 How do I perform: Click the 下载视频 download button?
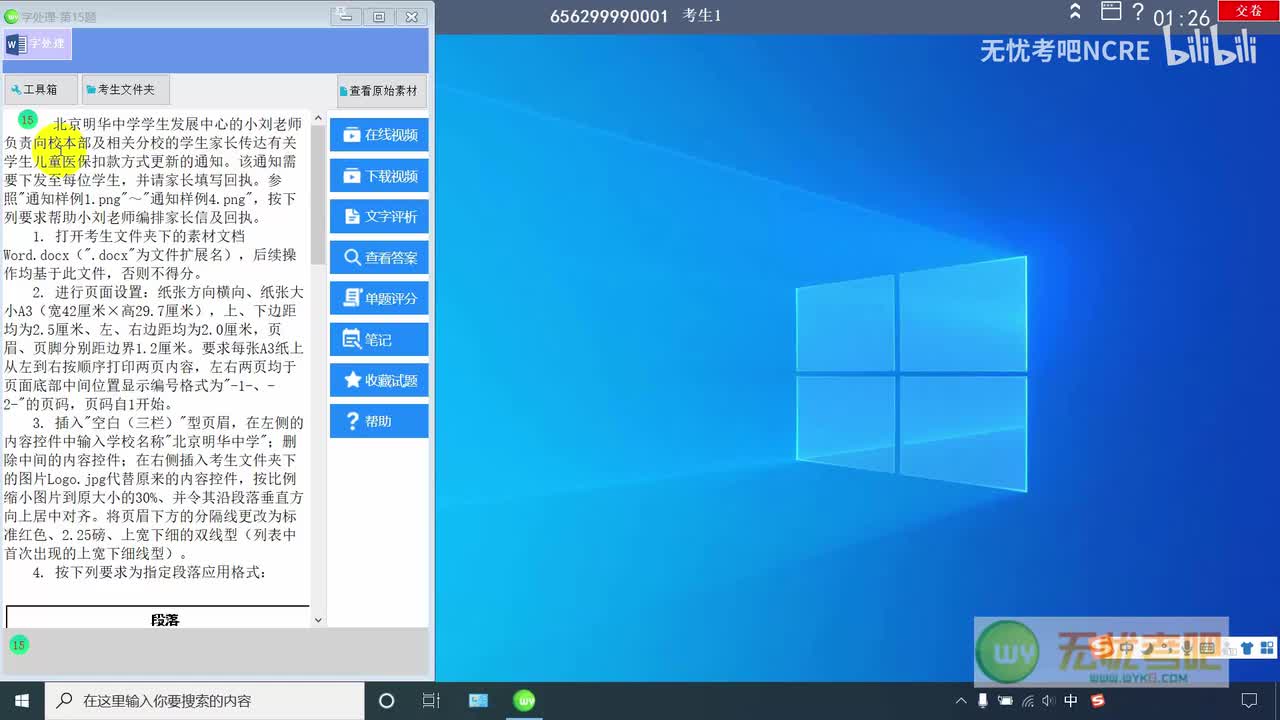(379, 176)
